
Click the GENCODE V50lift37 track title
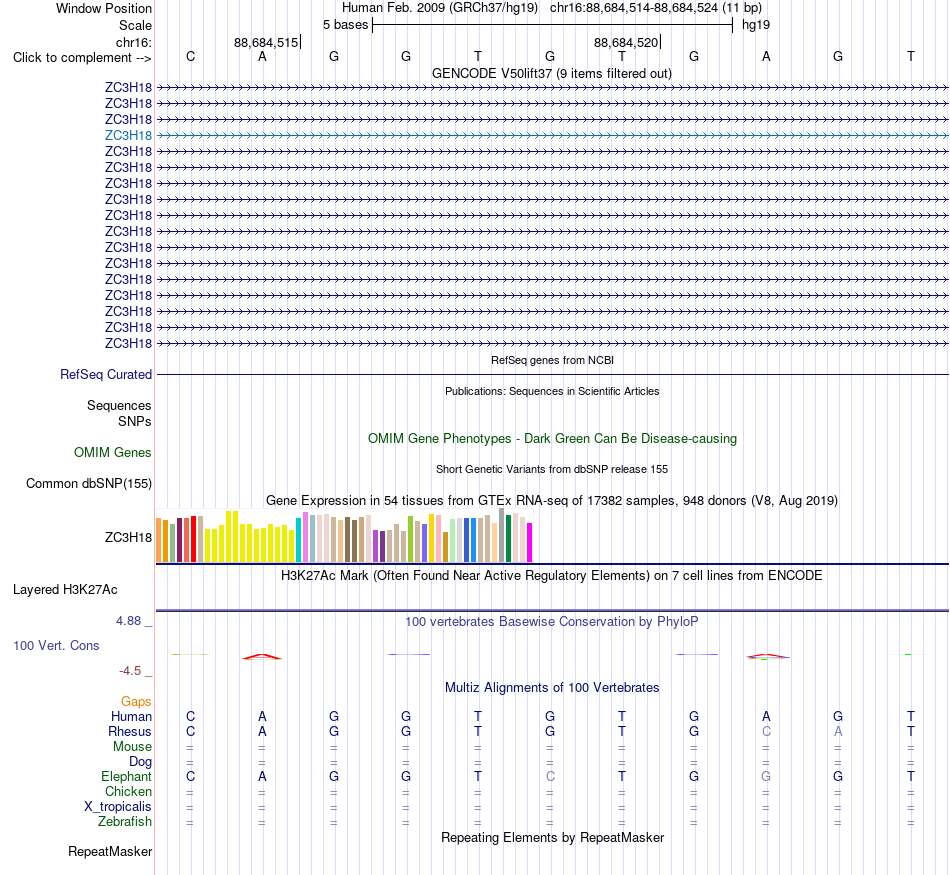552,74
